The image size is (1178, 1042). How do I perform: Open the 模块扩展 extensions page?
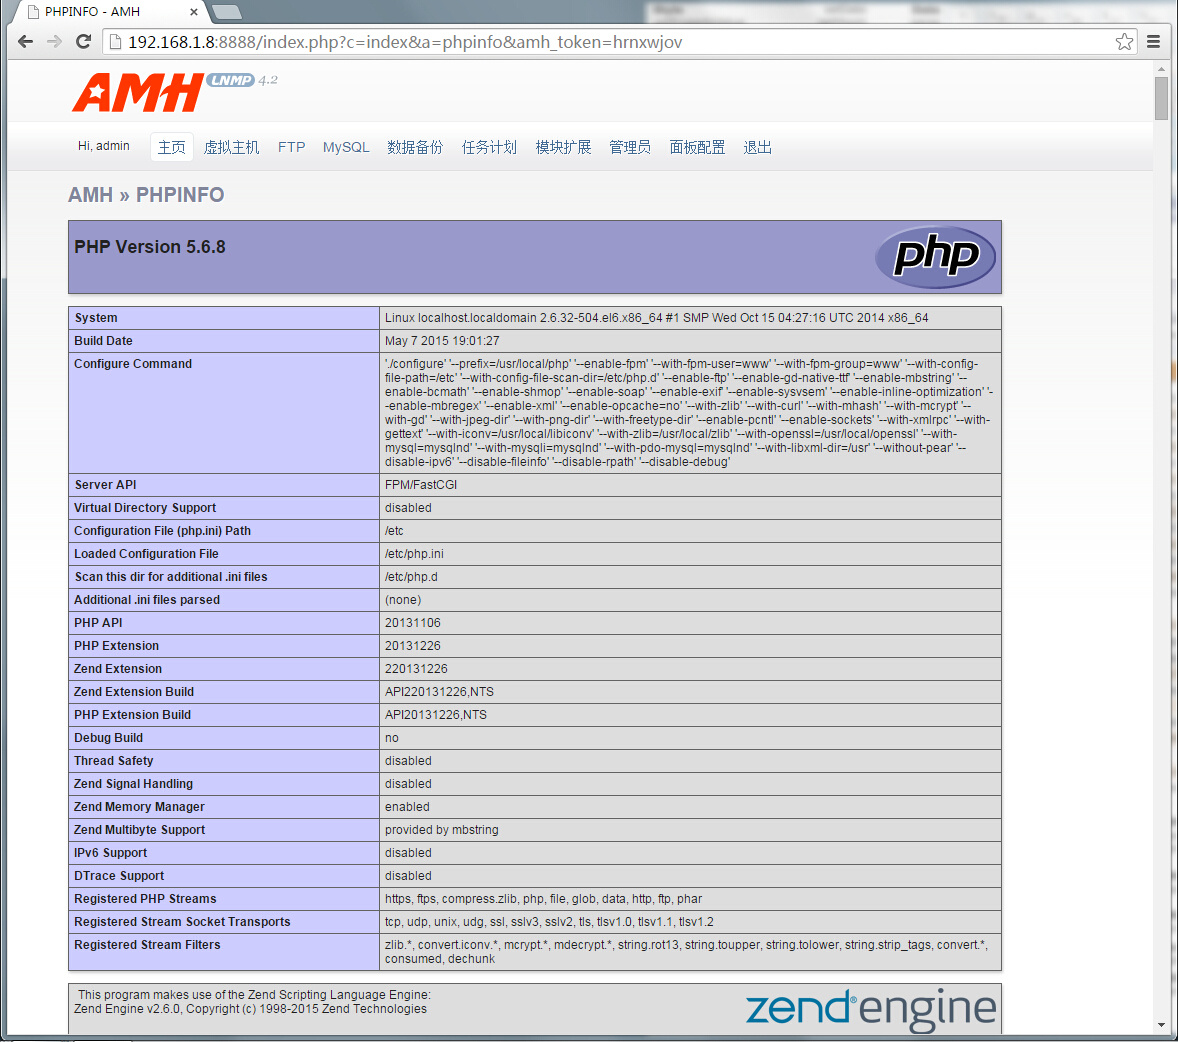[562, 146]
